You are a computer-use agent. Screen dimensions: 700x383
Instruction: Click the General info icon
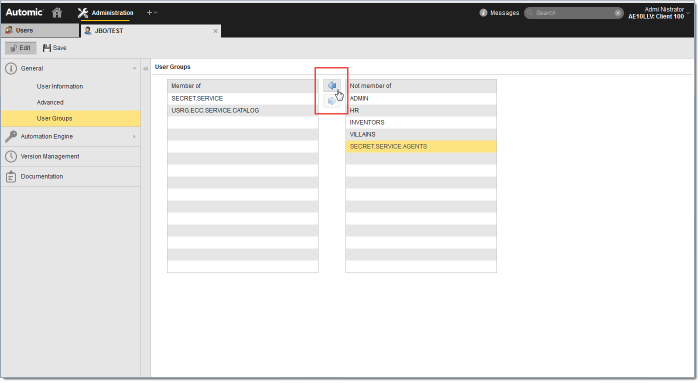(11, 68)
